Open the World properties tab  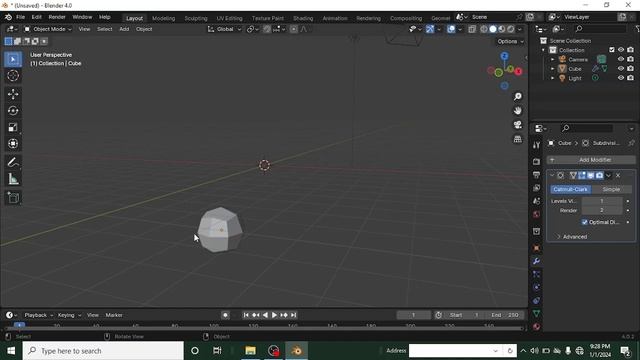(536, 214)
